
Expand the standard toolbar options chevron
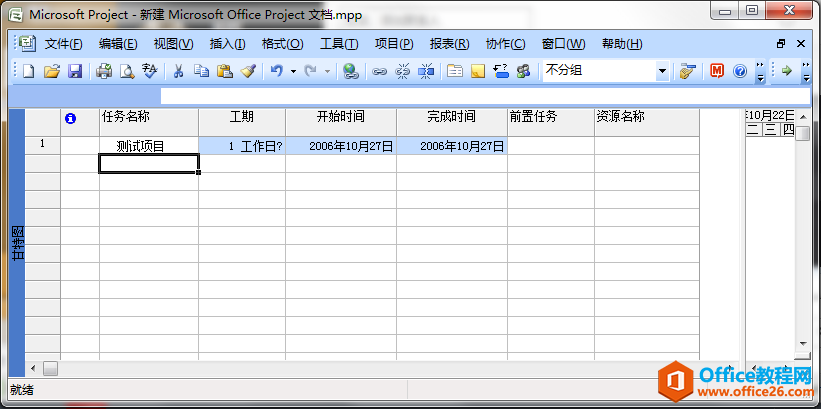pos(760,72)
